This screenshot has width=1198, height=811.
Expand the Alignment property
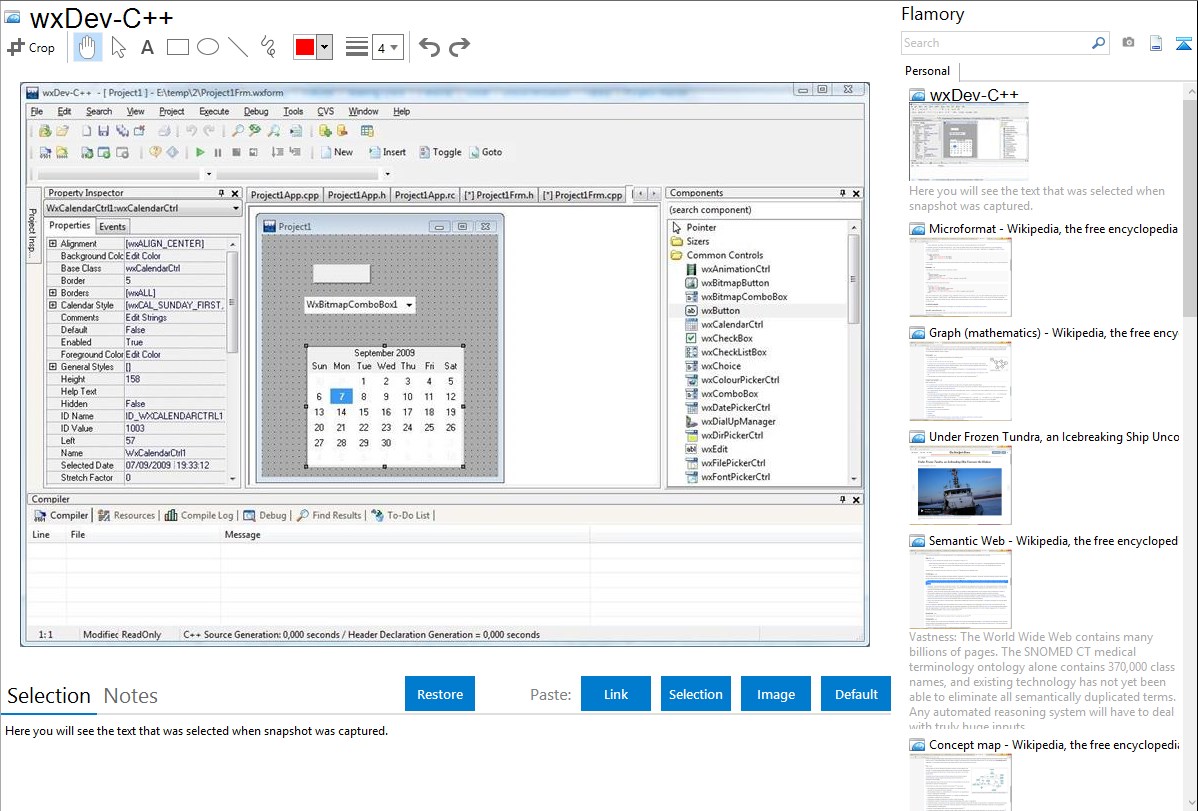point(53,244)
